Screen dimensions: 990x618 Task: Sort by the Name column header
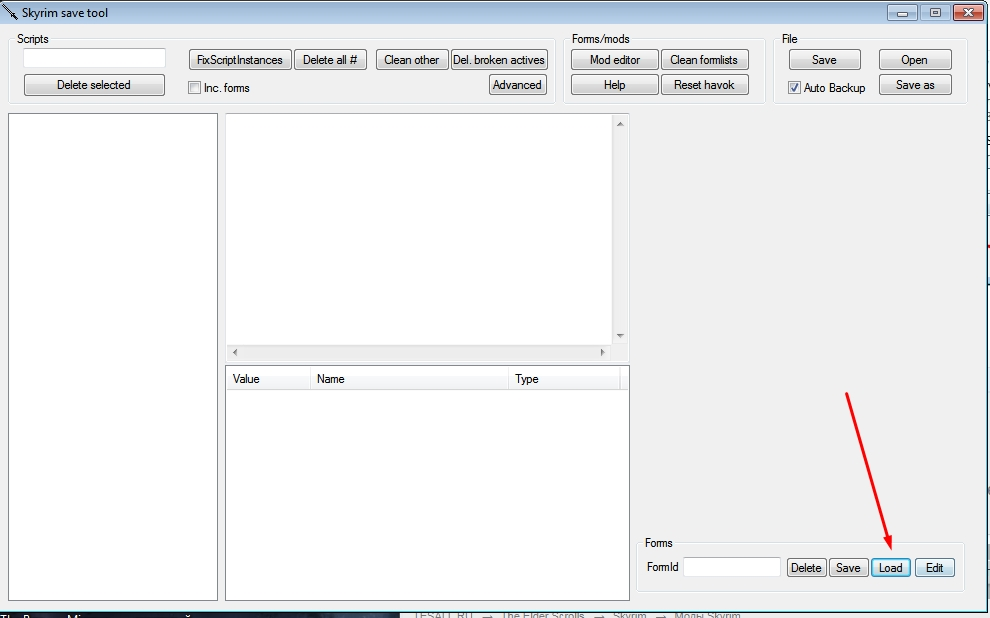[x=409, y=379]
